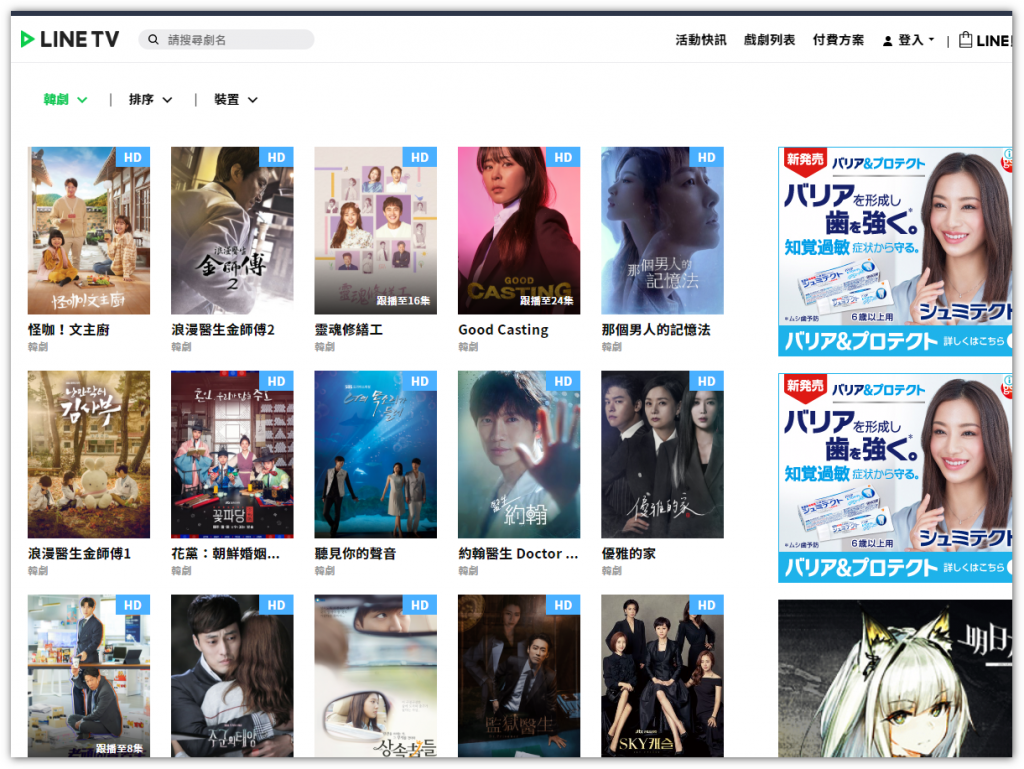Open the 花黨：朝鮮婚姻 poster thumbnail

[232, 454]
